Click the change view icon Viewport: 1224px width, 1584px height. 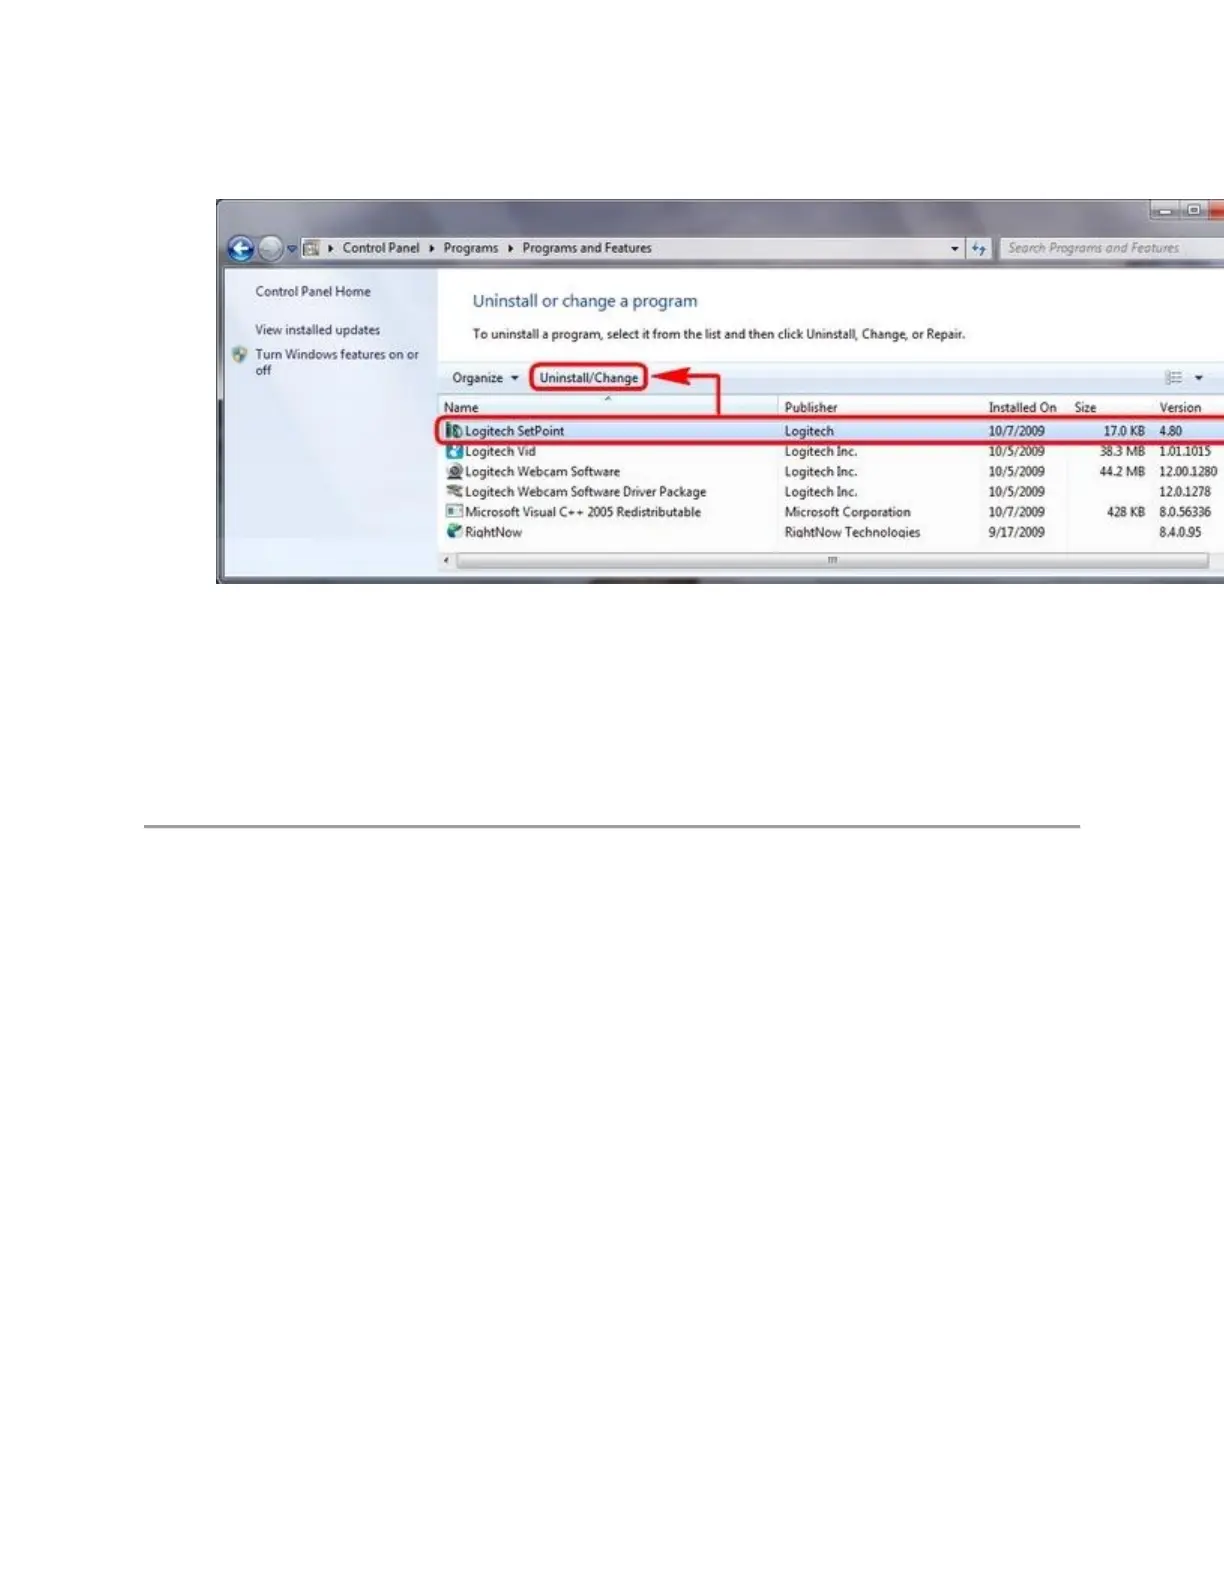tap(1174, 378)
